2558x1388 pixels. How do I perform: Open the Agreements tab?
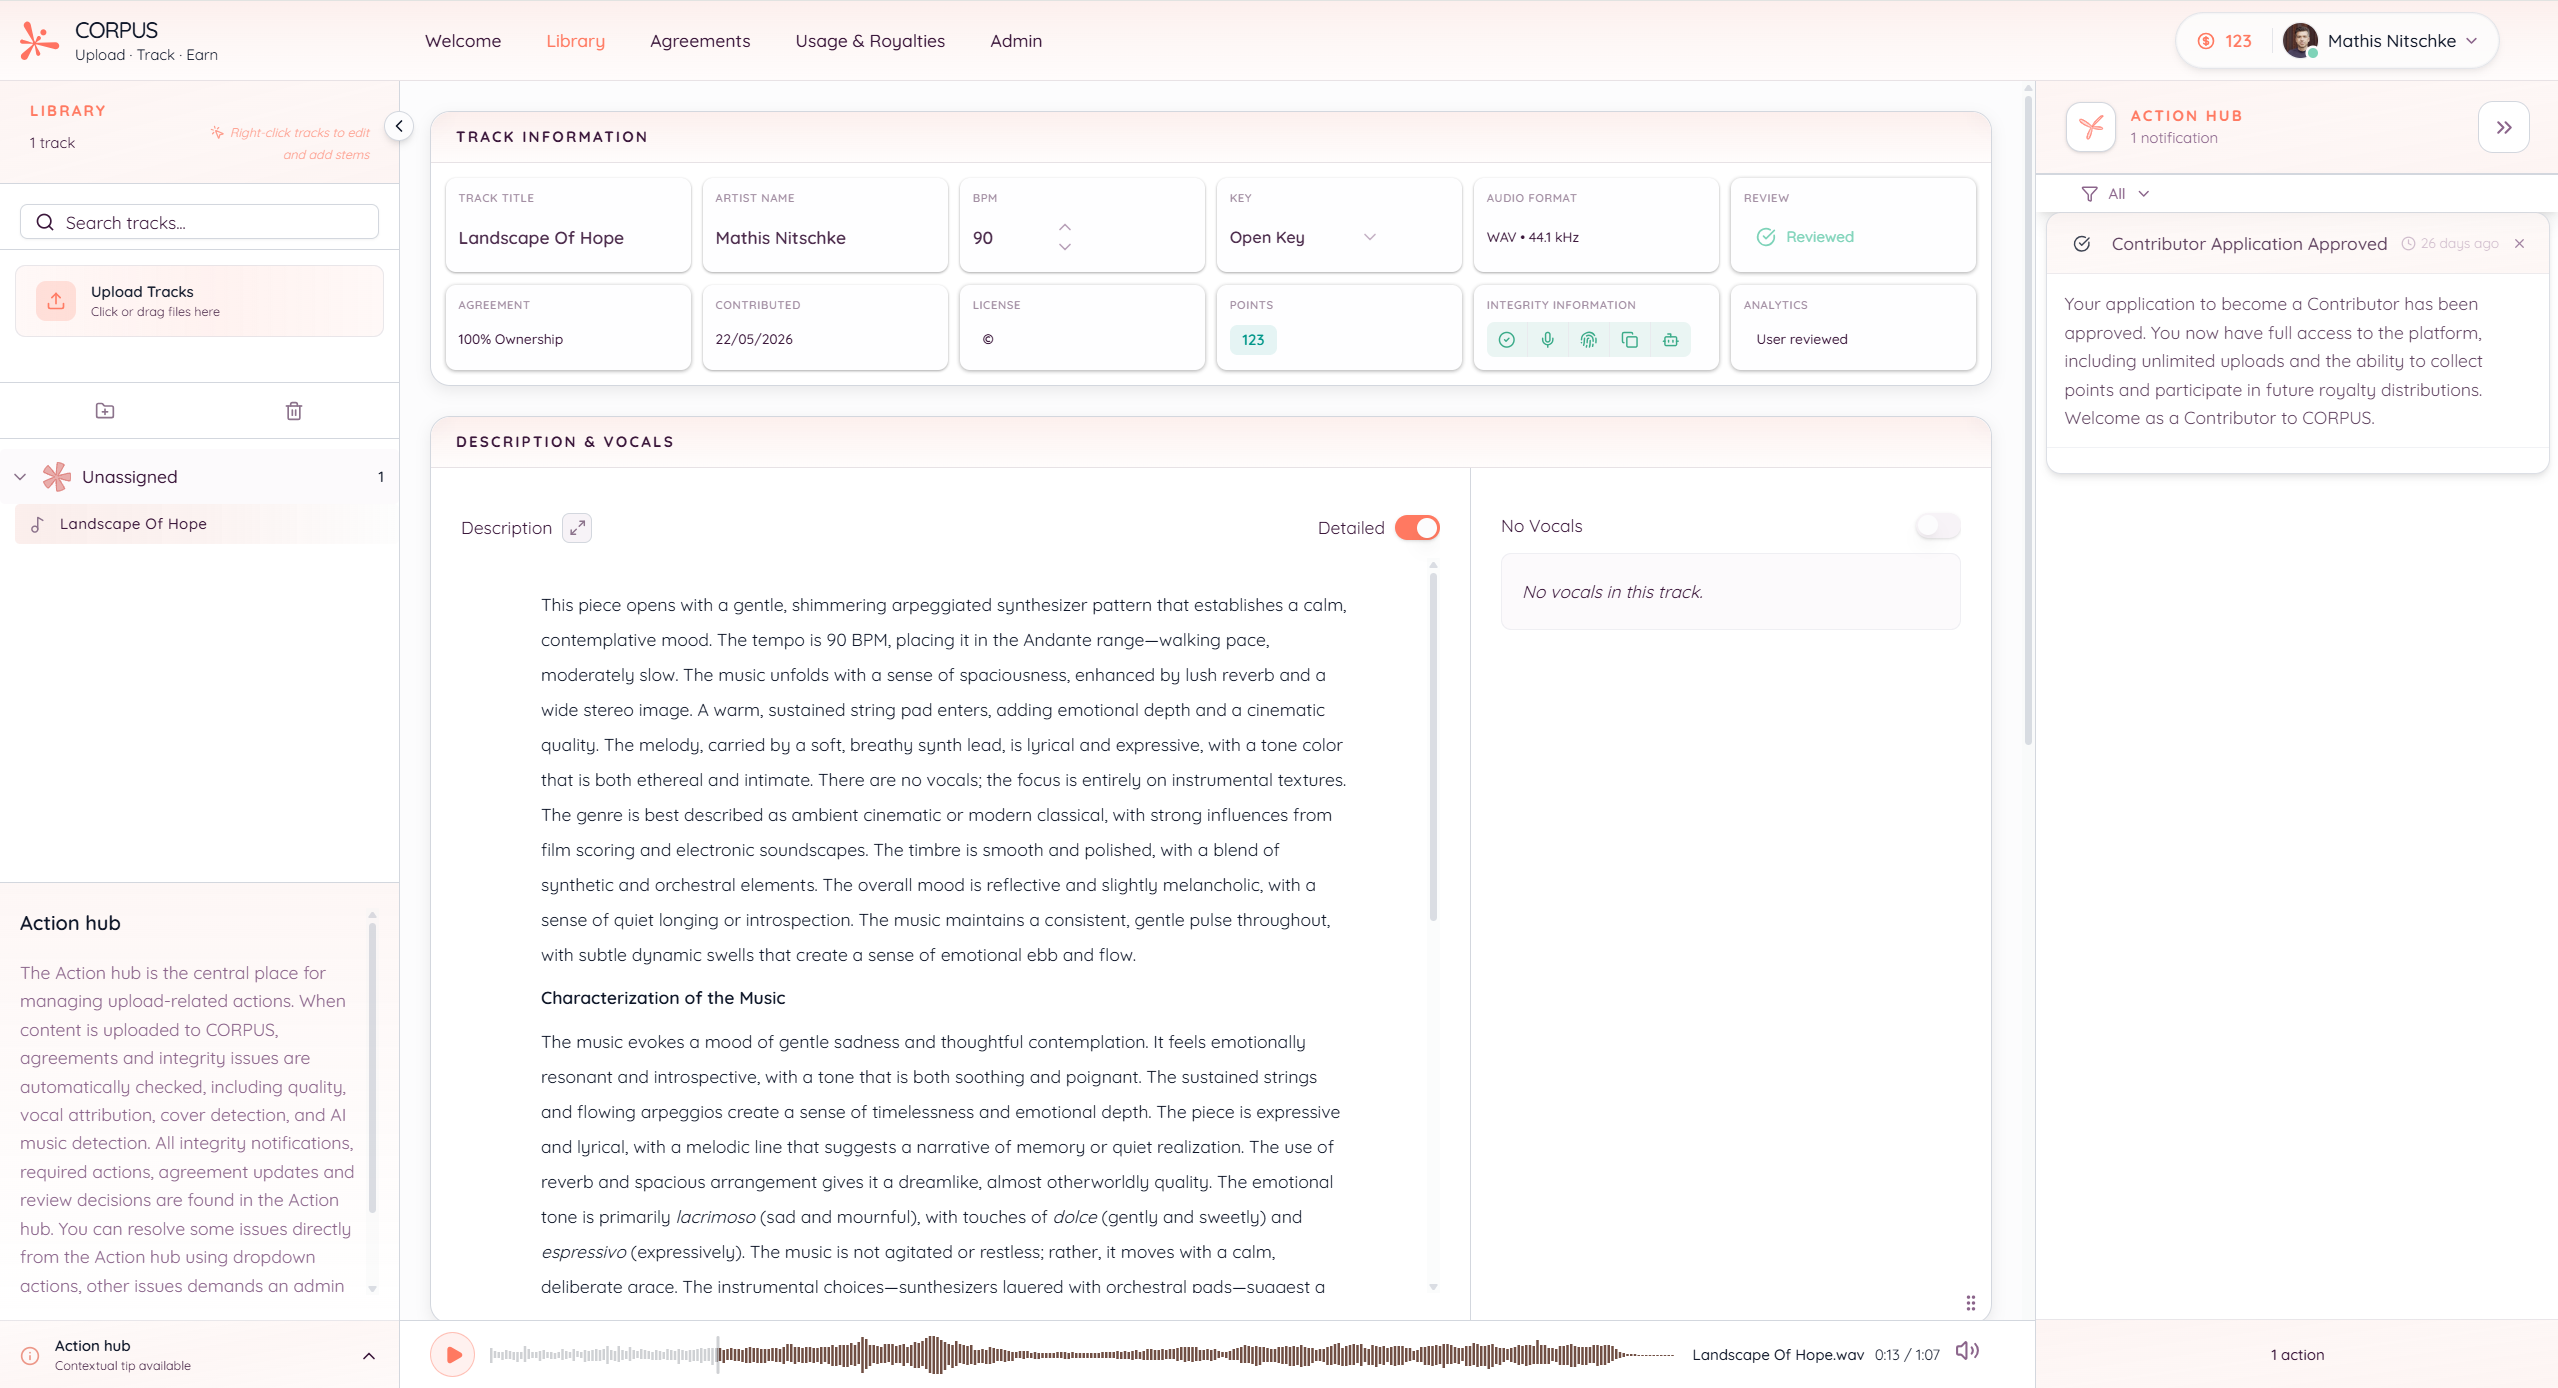[700, 41]
